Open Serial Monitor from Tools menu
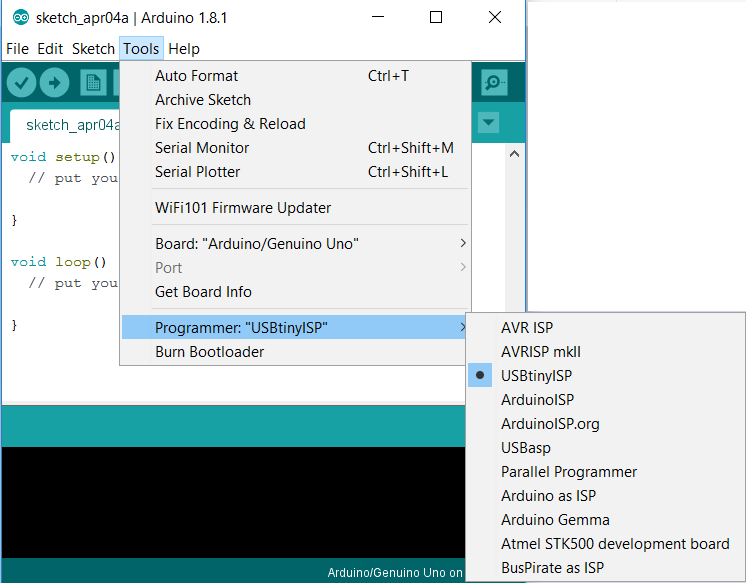 pos(295,148)
